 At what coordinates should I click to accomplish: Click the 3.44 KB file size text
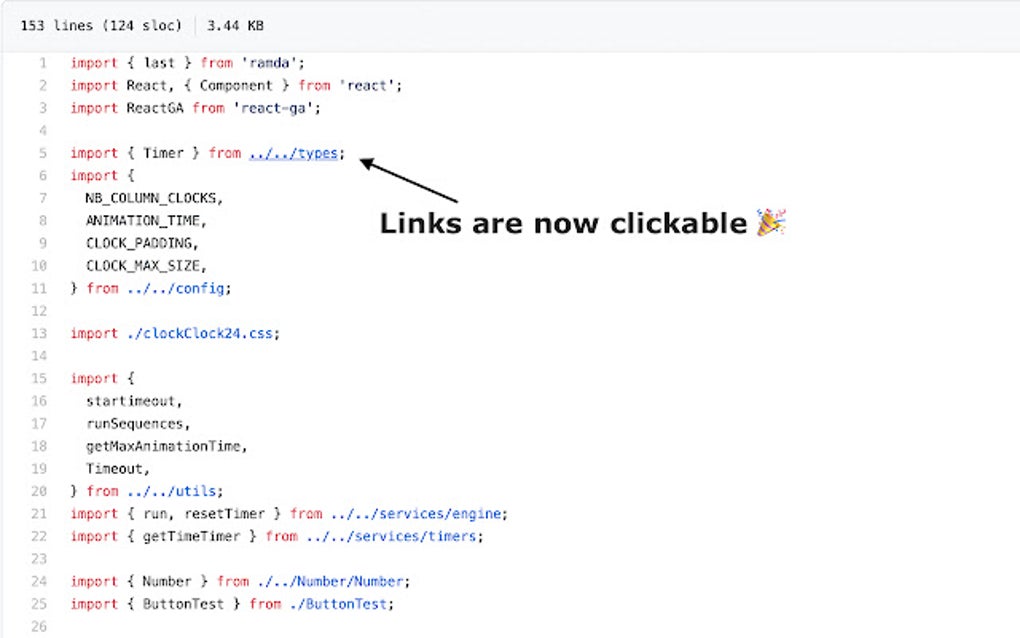235,26
